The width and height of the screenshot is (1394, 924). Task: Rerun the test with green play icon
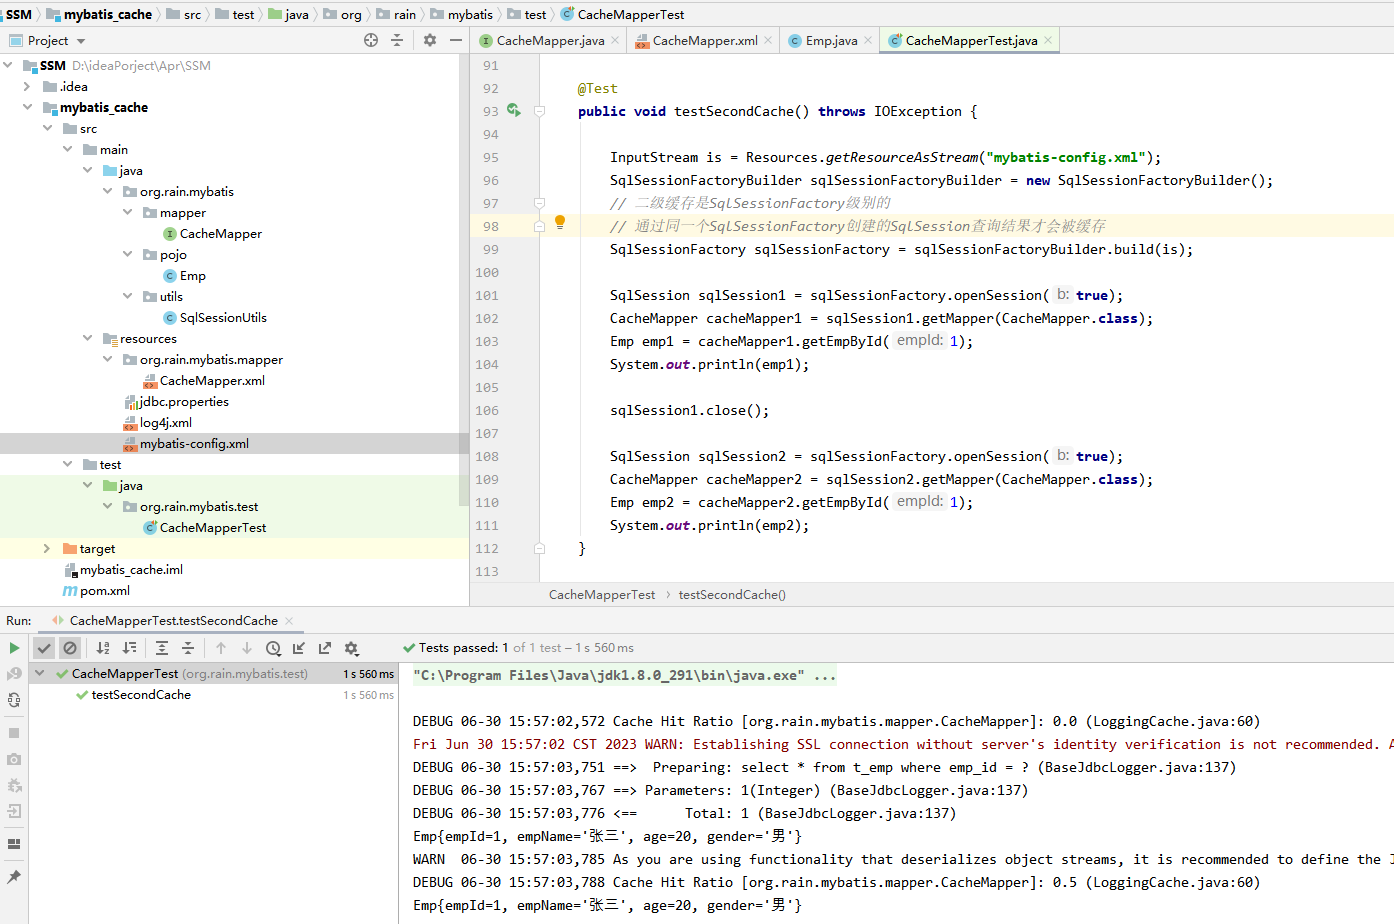pos(14,648)
